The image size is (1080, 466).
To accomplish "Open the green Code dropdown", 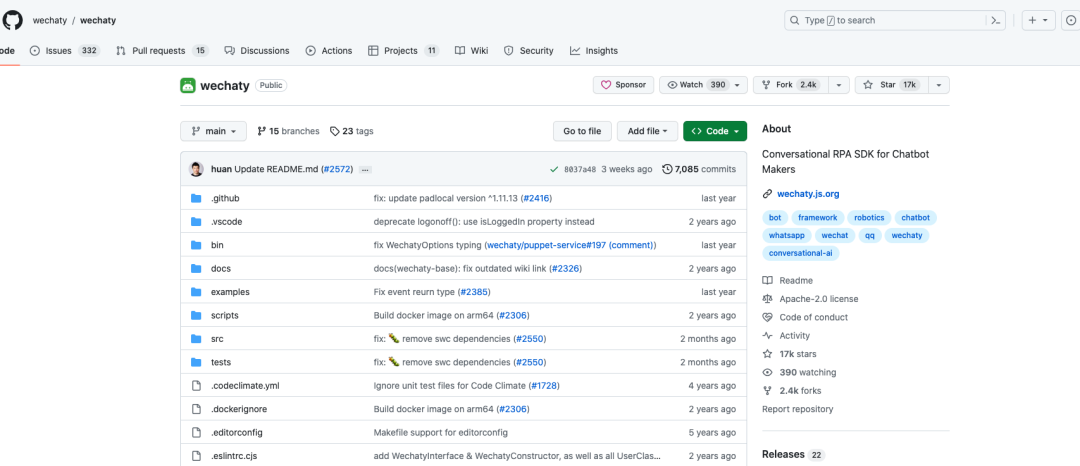I will (x=715, y=131).
